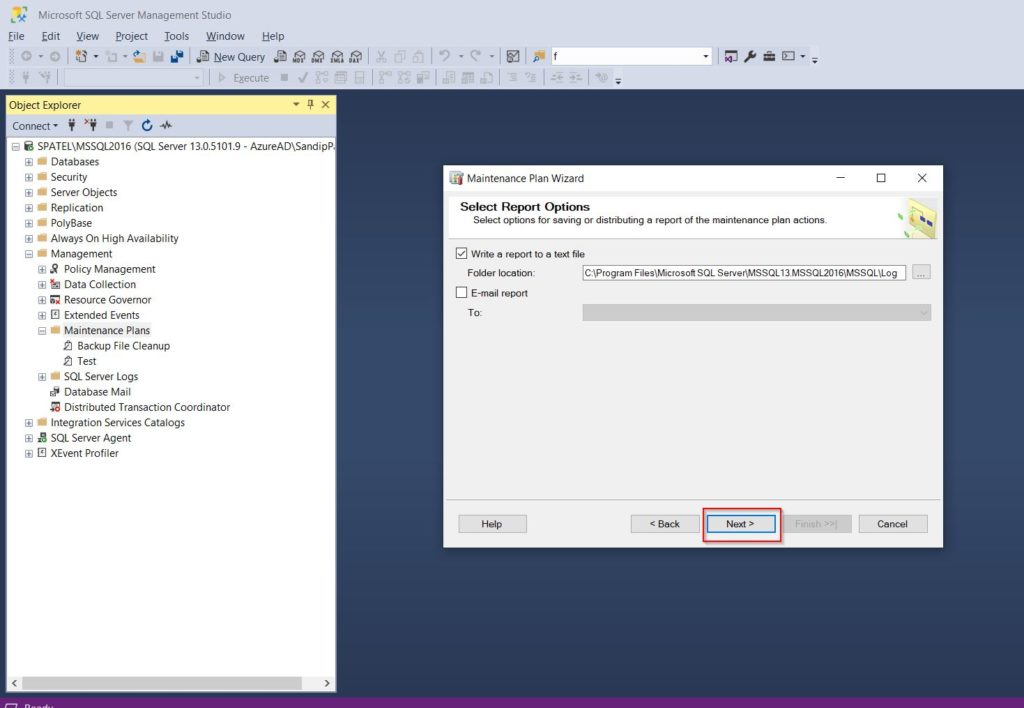Open the Window menu

[x=225, y=36]
